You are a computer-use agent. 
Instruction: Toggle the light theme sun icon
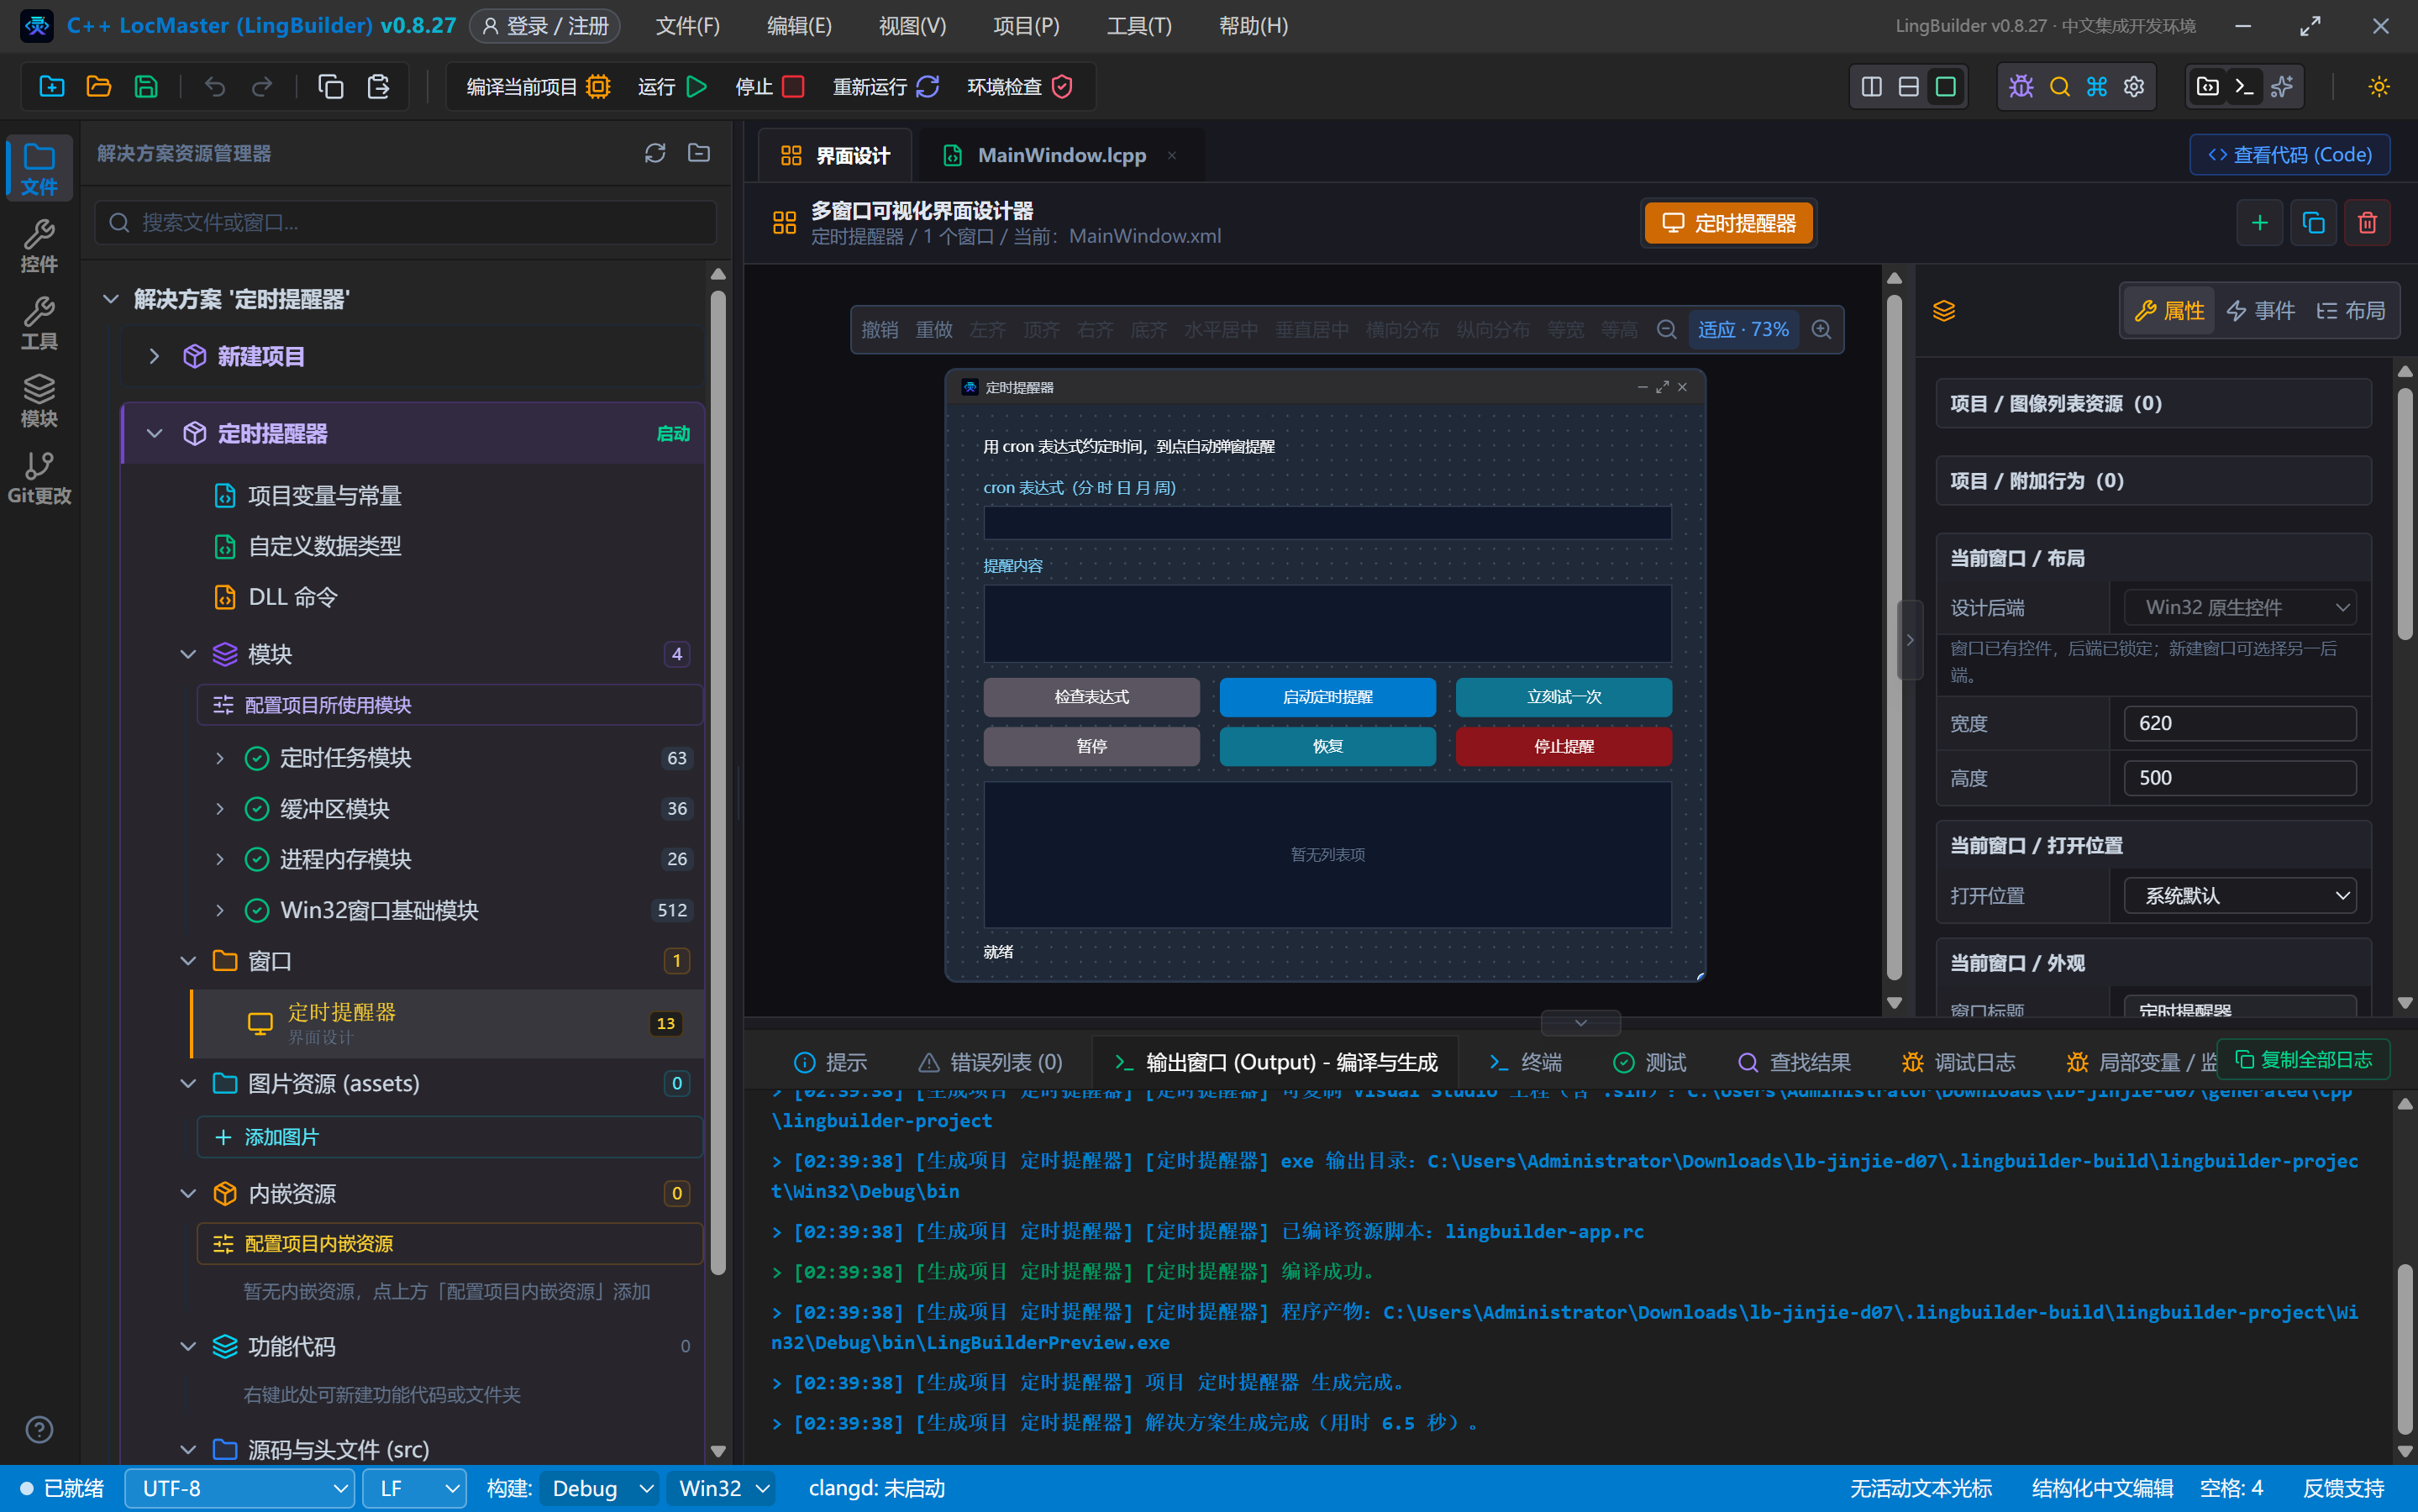(2379, 87)
